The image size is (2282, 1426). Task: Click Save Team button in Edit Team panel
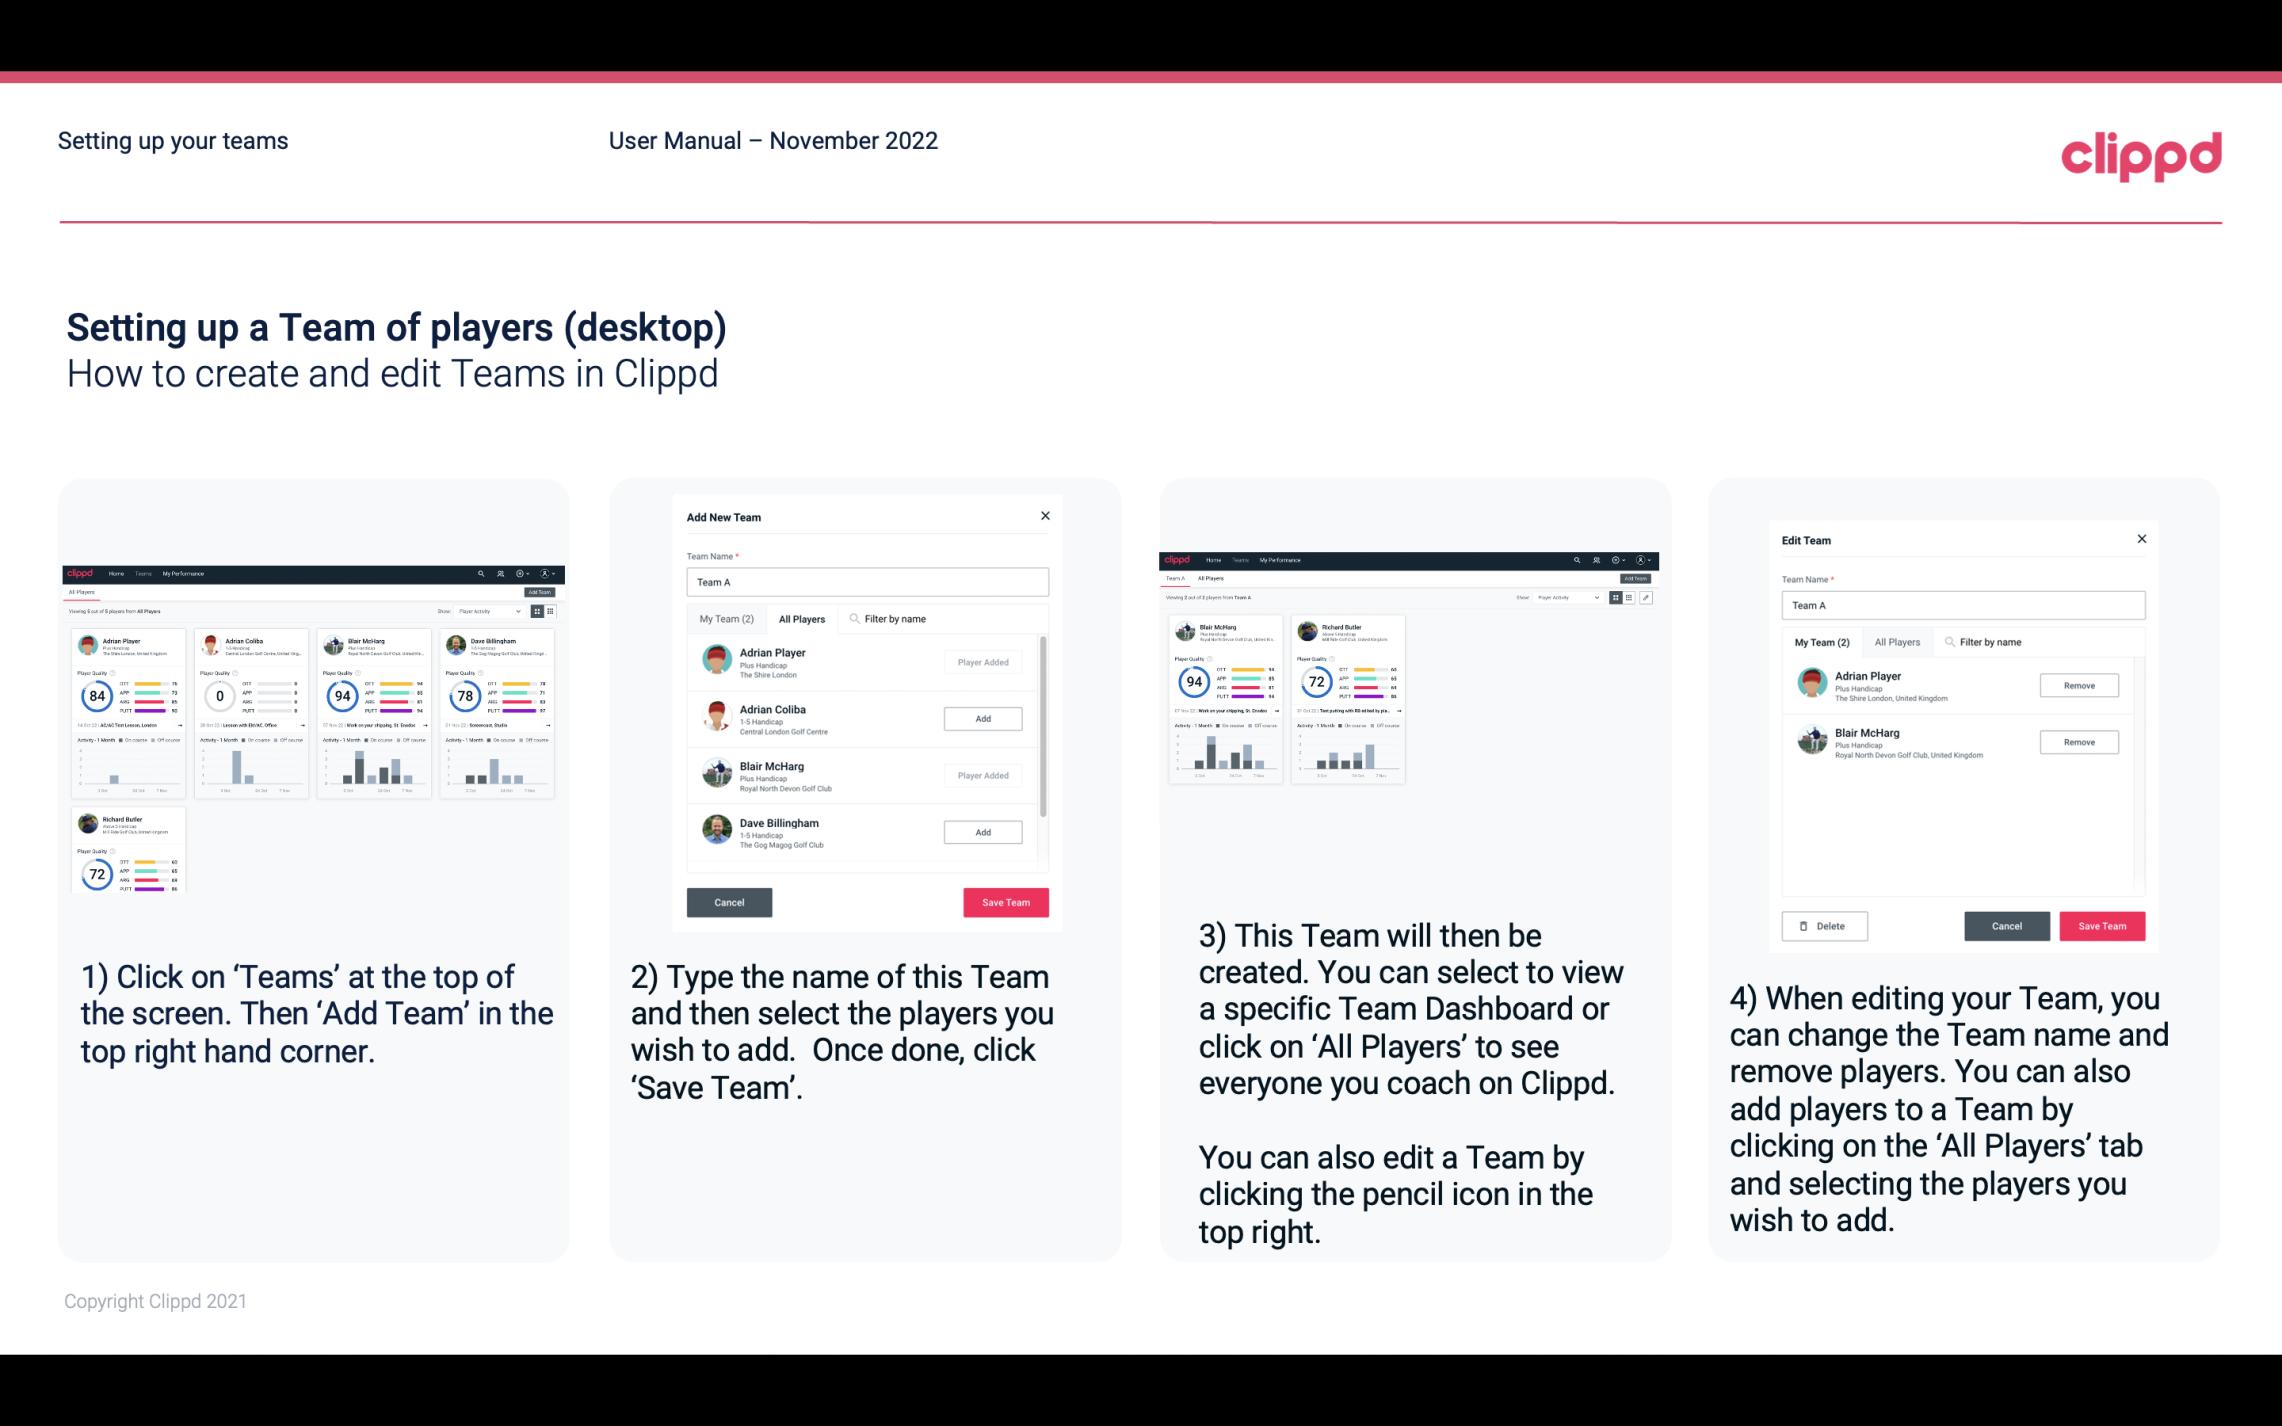[2101, 923]
